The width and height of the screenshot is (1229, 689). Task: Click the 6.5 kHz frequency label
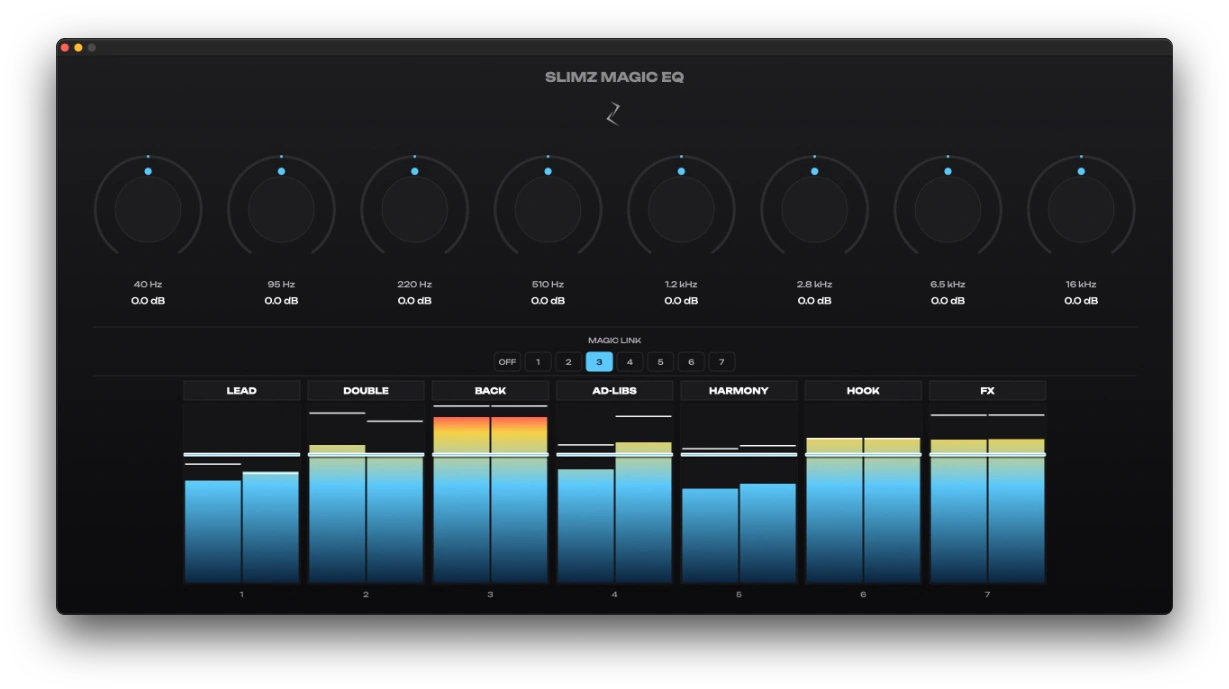(x=948, y=285)
